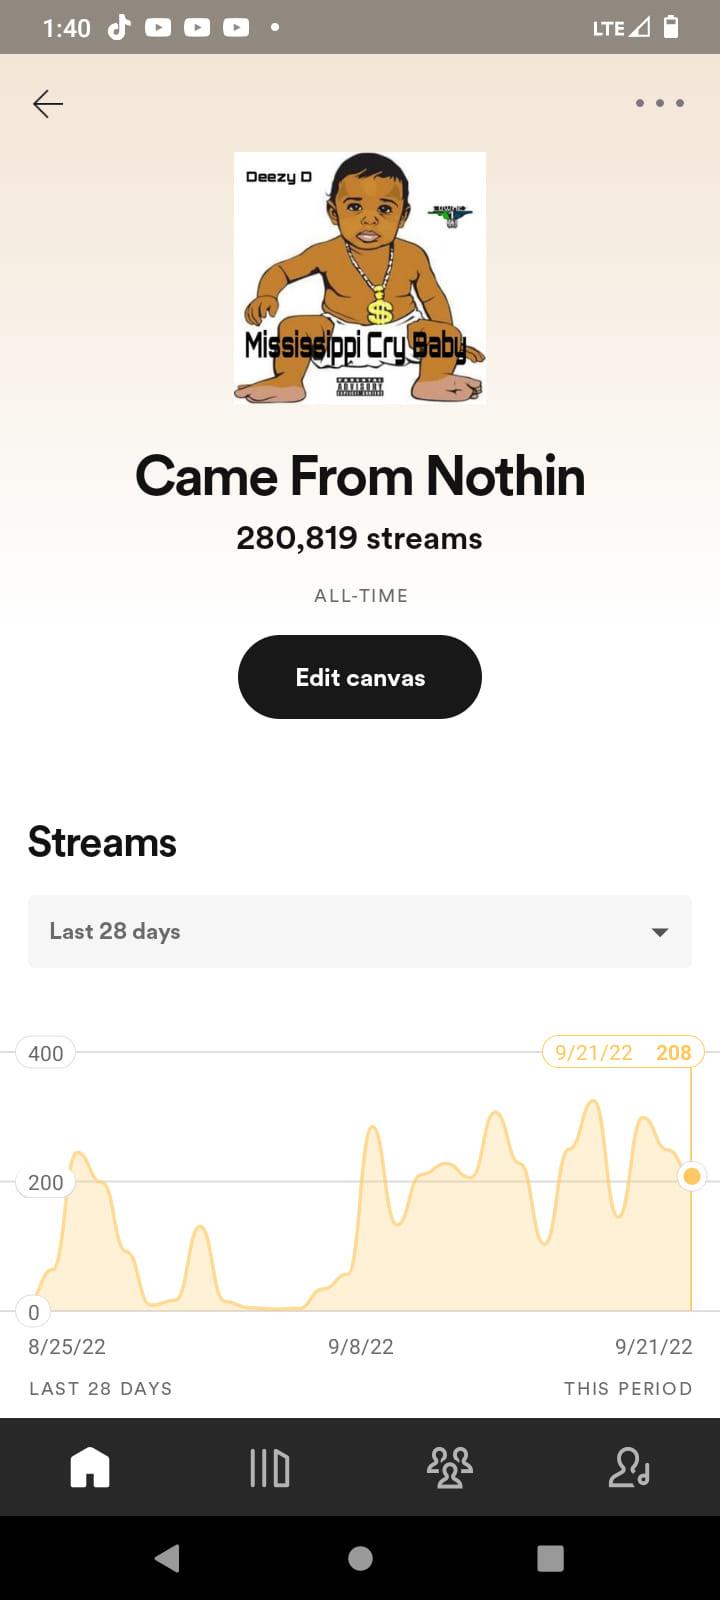Tap the Edit canvas button
Image resolution: width=720 pixels, height=1600 pixels.
coord(360,677)
